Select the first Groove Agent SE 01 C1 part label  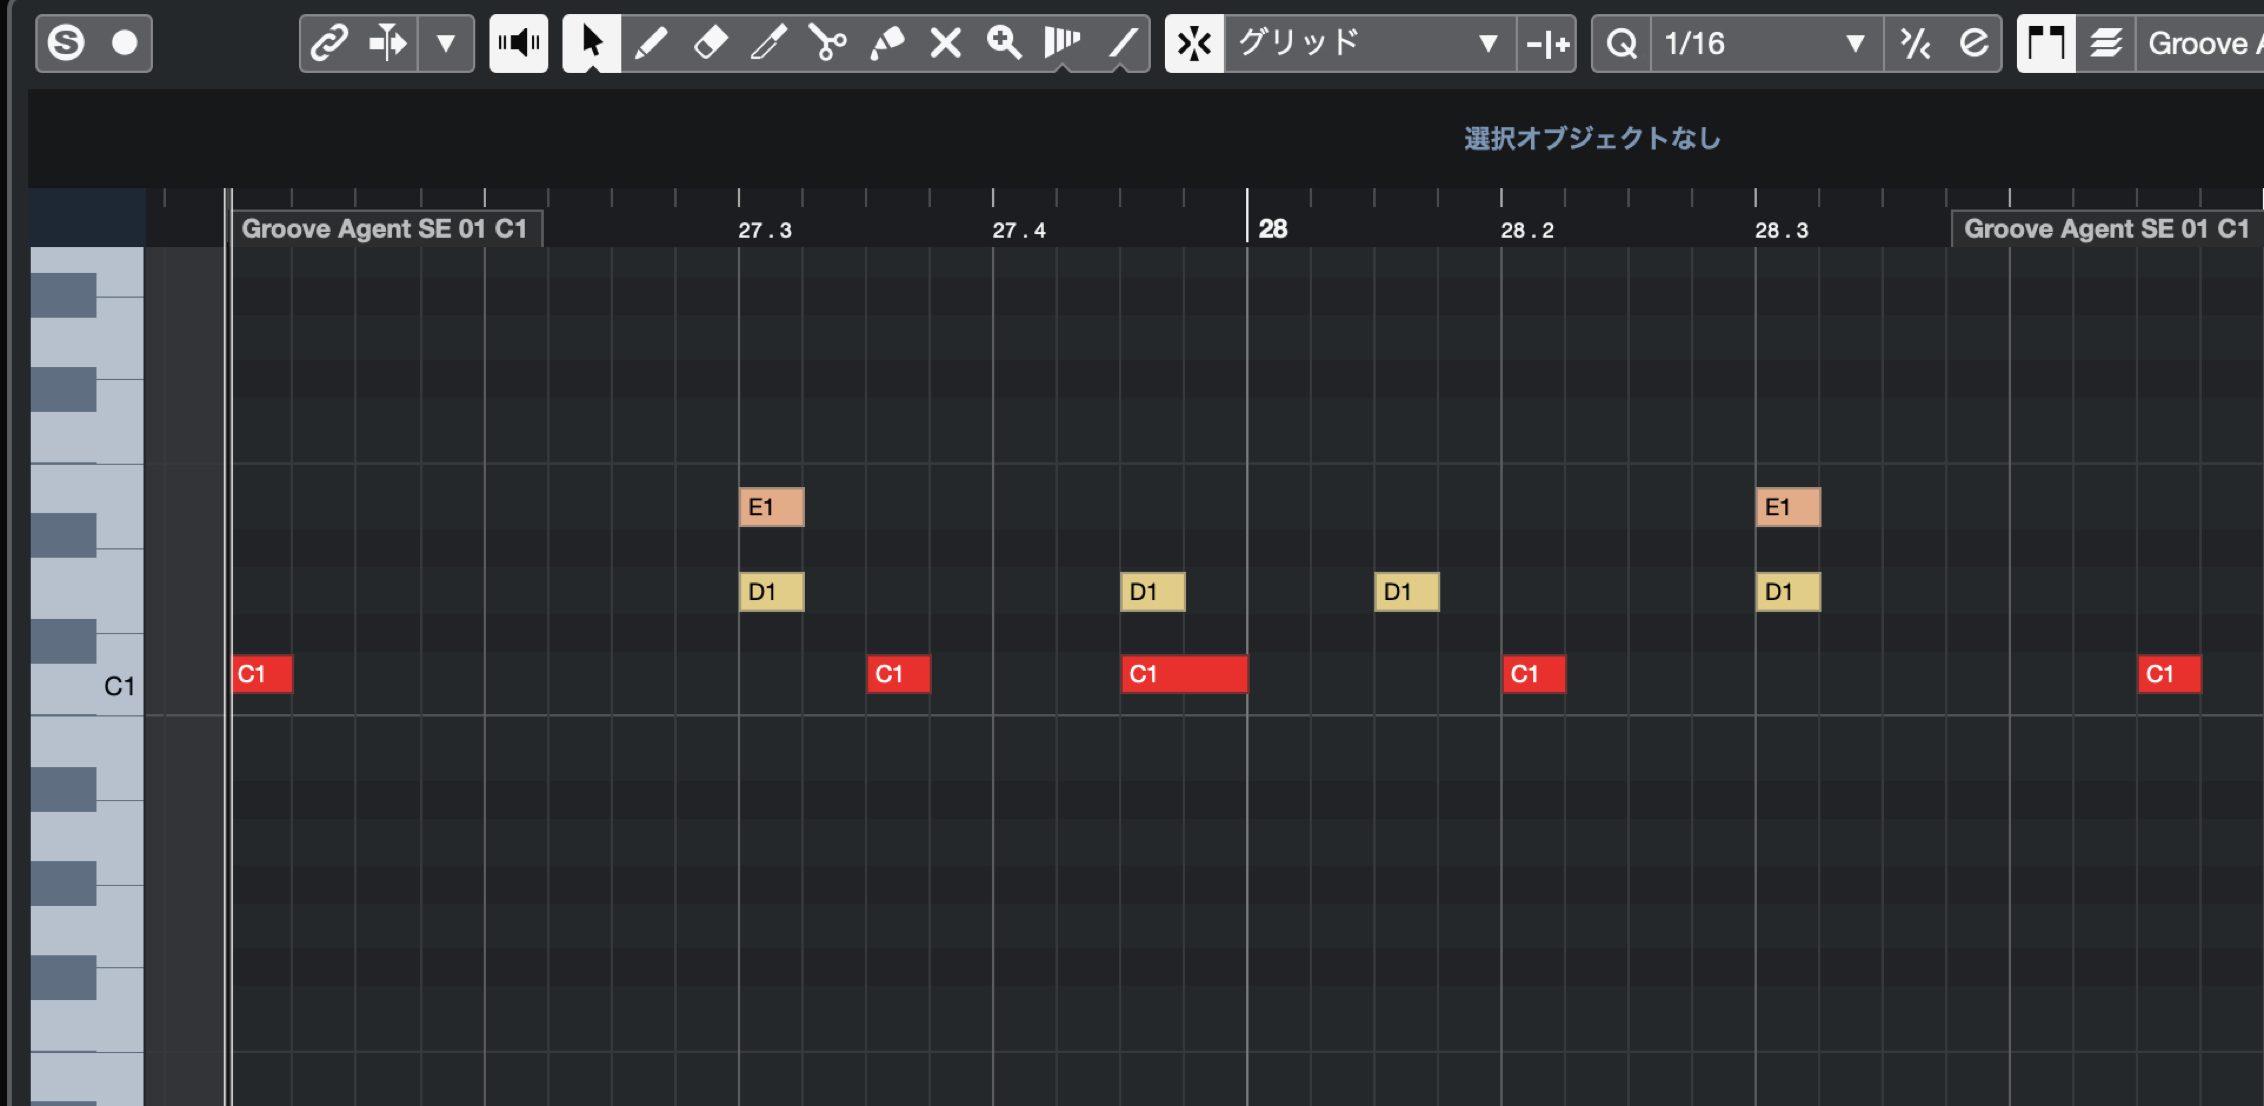coord(385,229)
